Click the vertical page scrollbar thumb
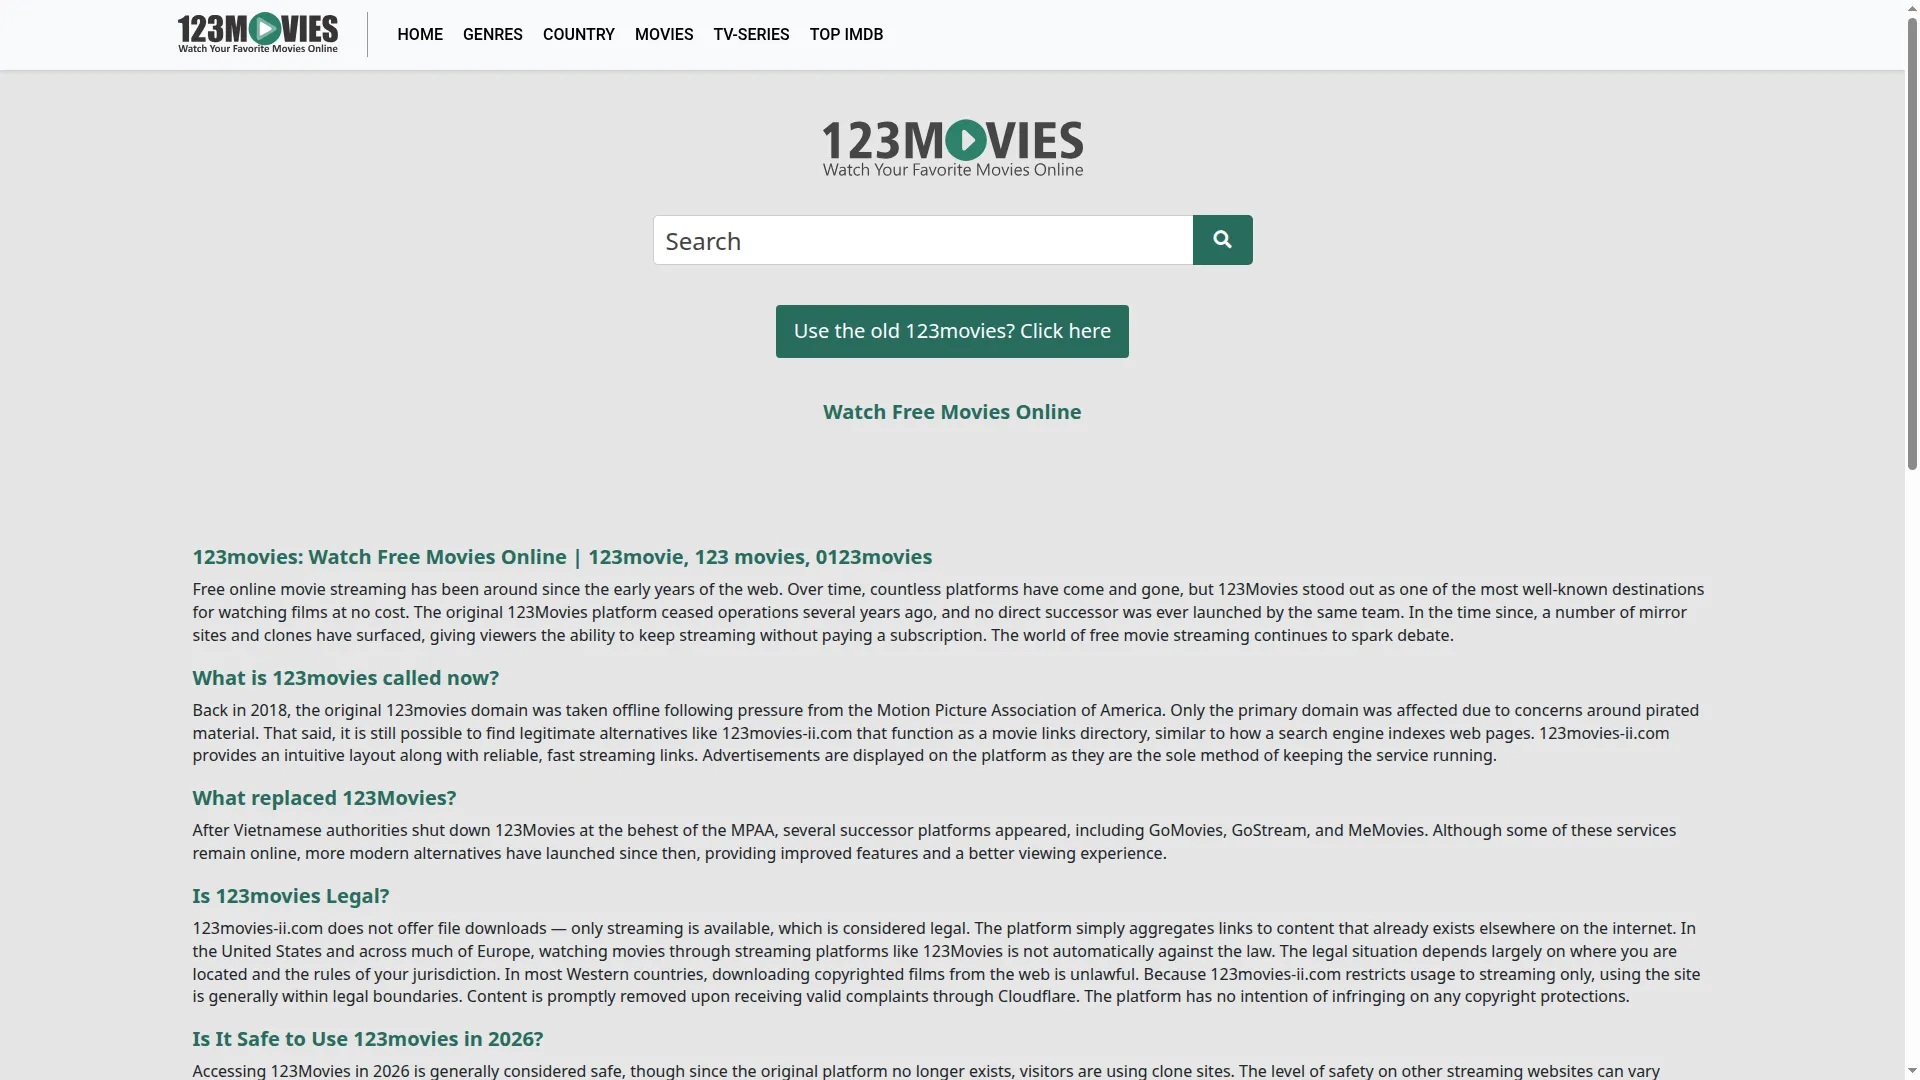1920x1080 pixels. point(1912,245)
